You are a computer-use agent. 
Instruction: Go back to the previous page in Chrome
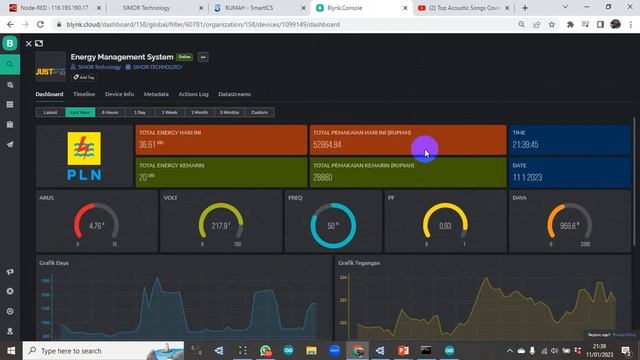(10, 24)
